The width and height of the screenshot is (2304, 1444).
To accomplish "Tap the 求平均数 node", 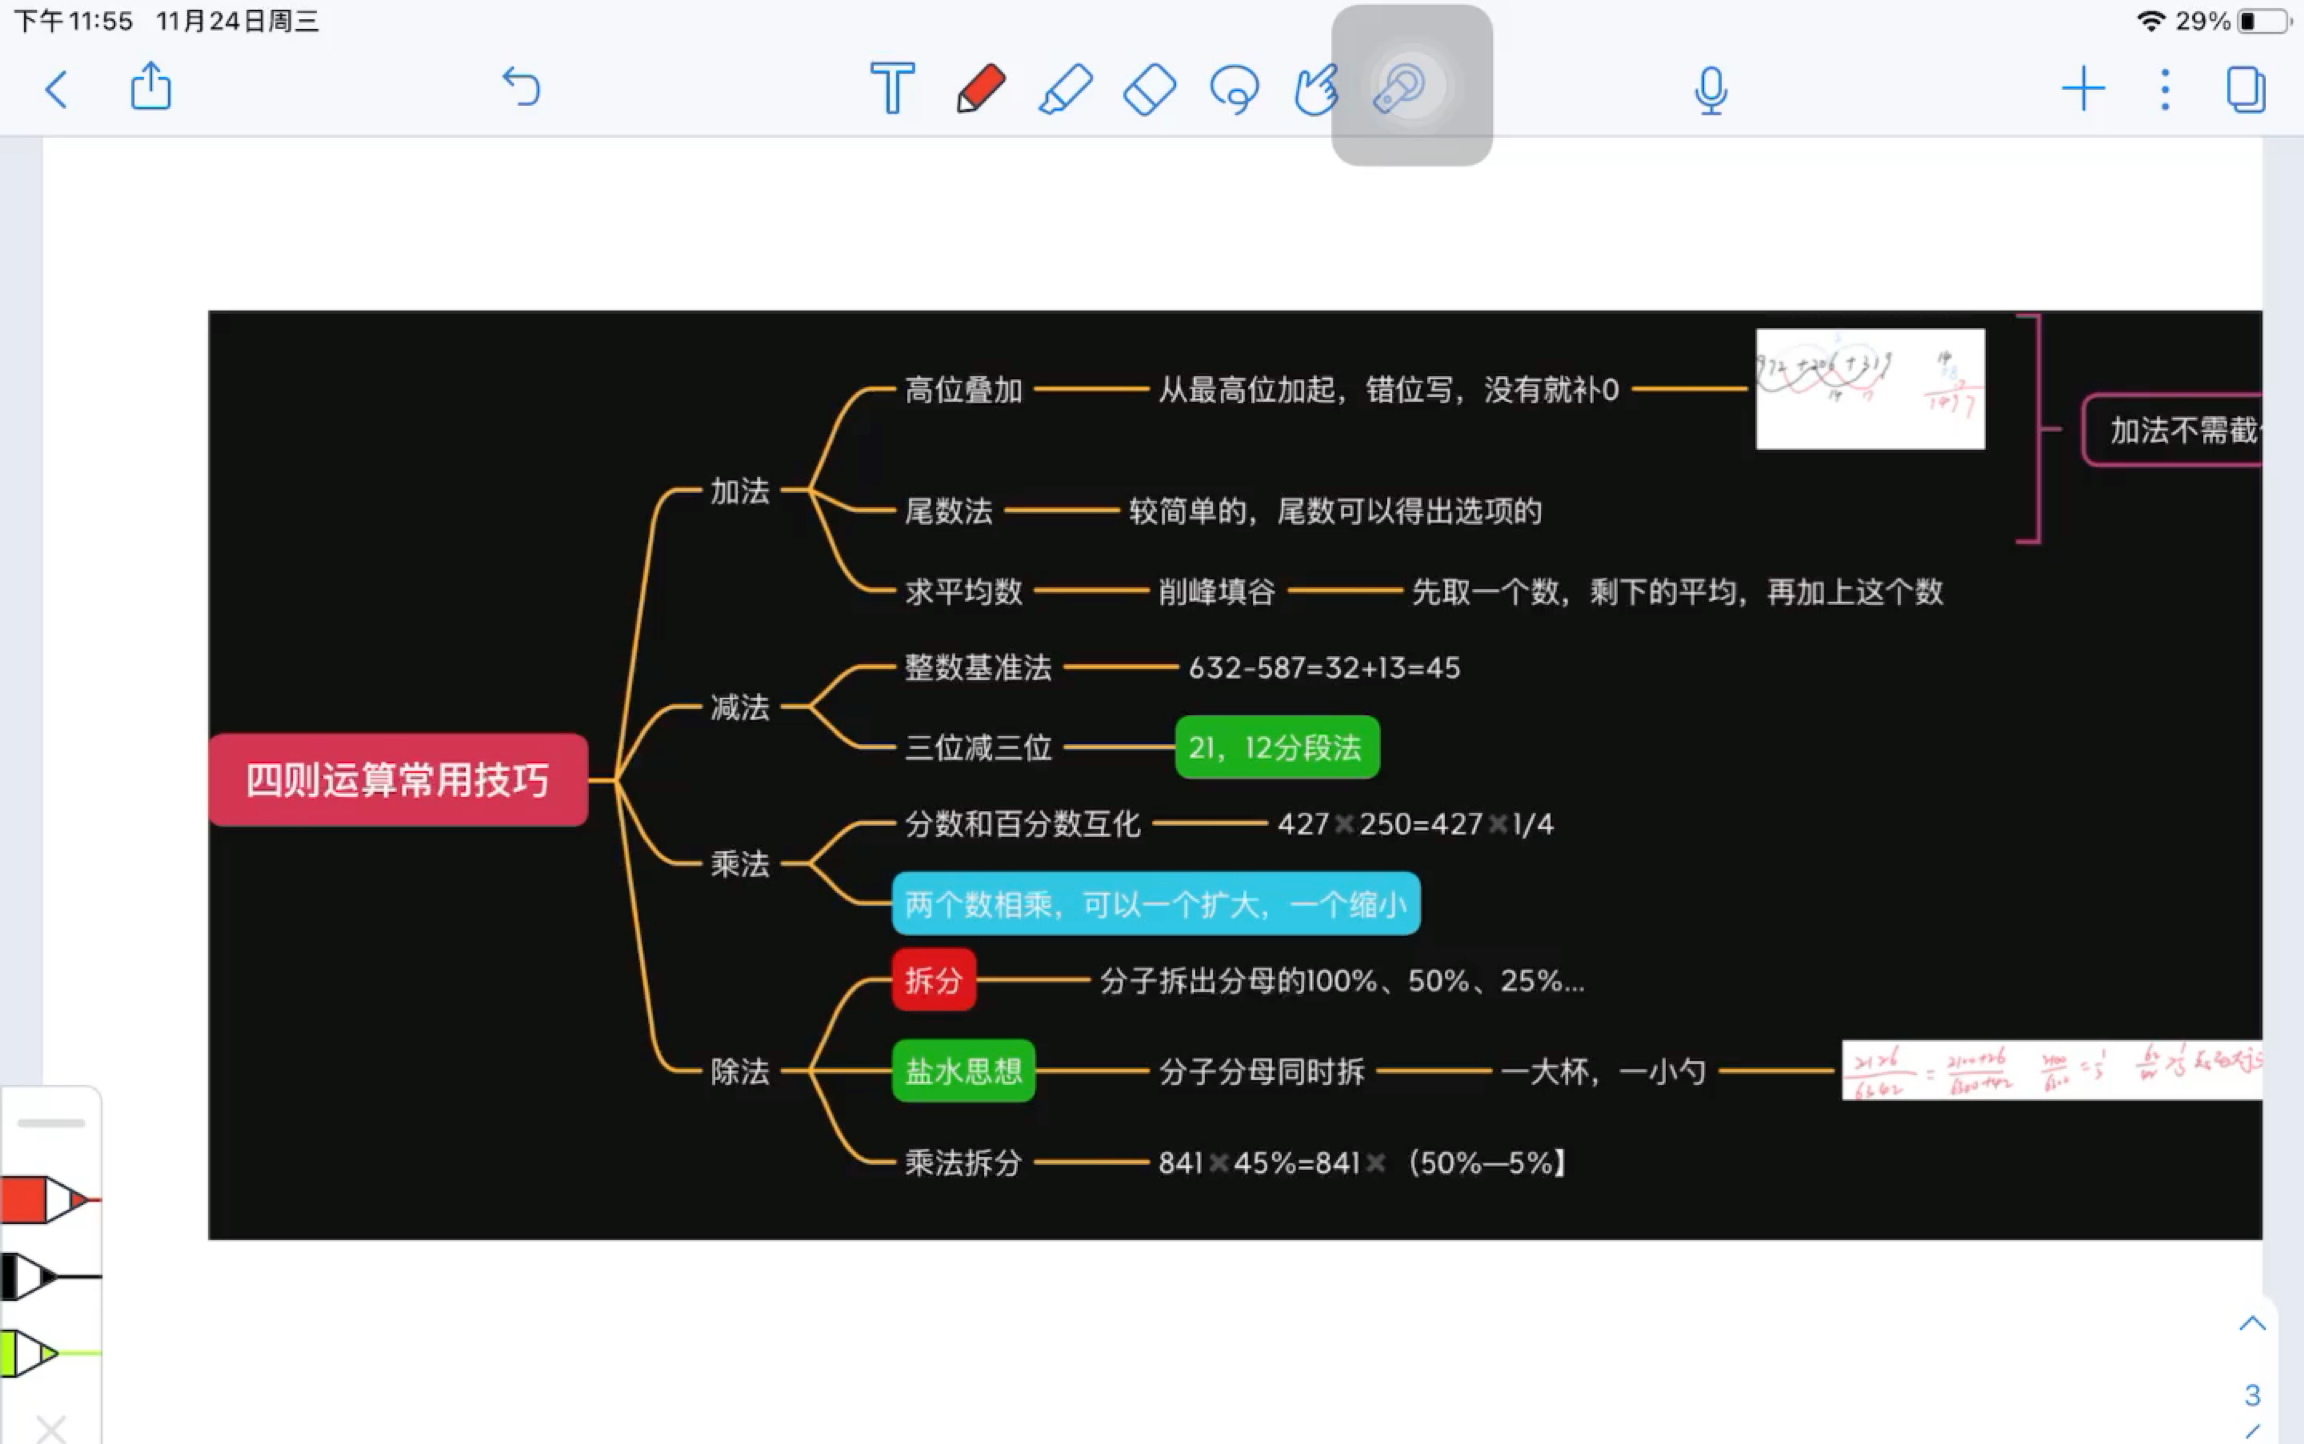I will (x=963, y=591).
